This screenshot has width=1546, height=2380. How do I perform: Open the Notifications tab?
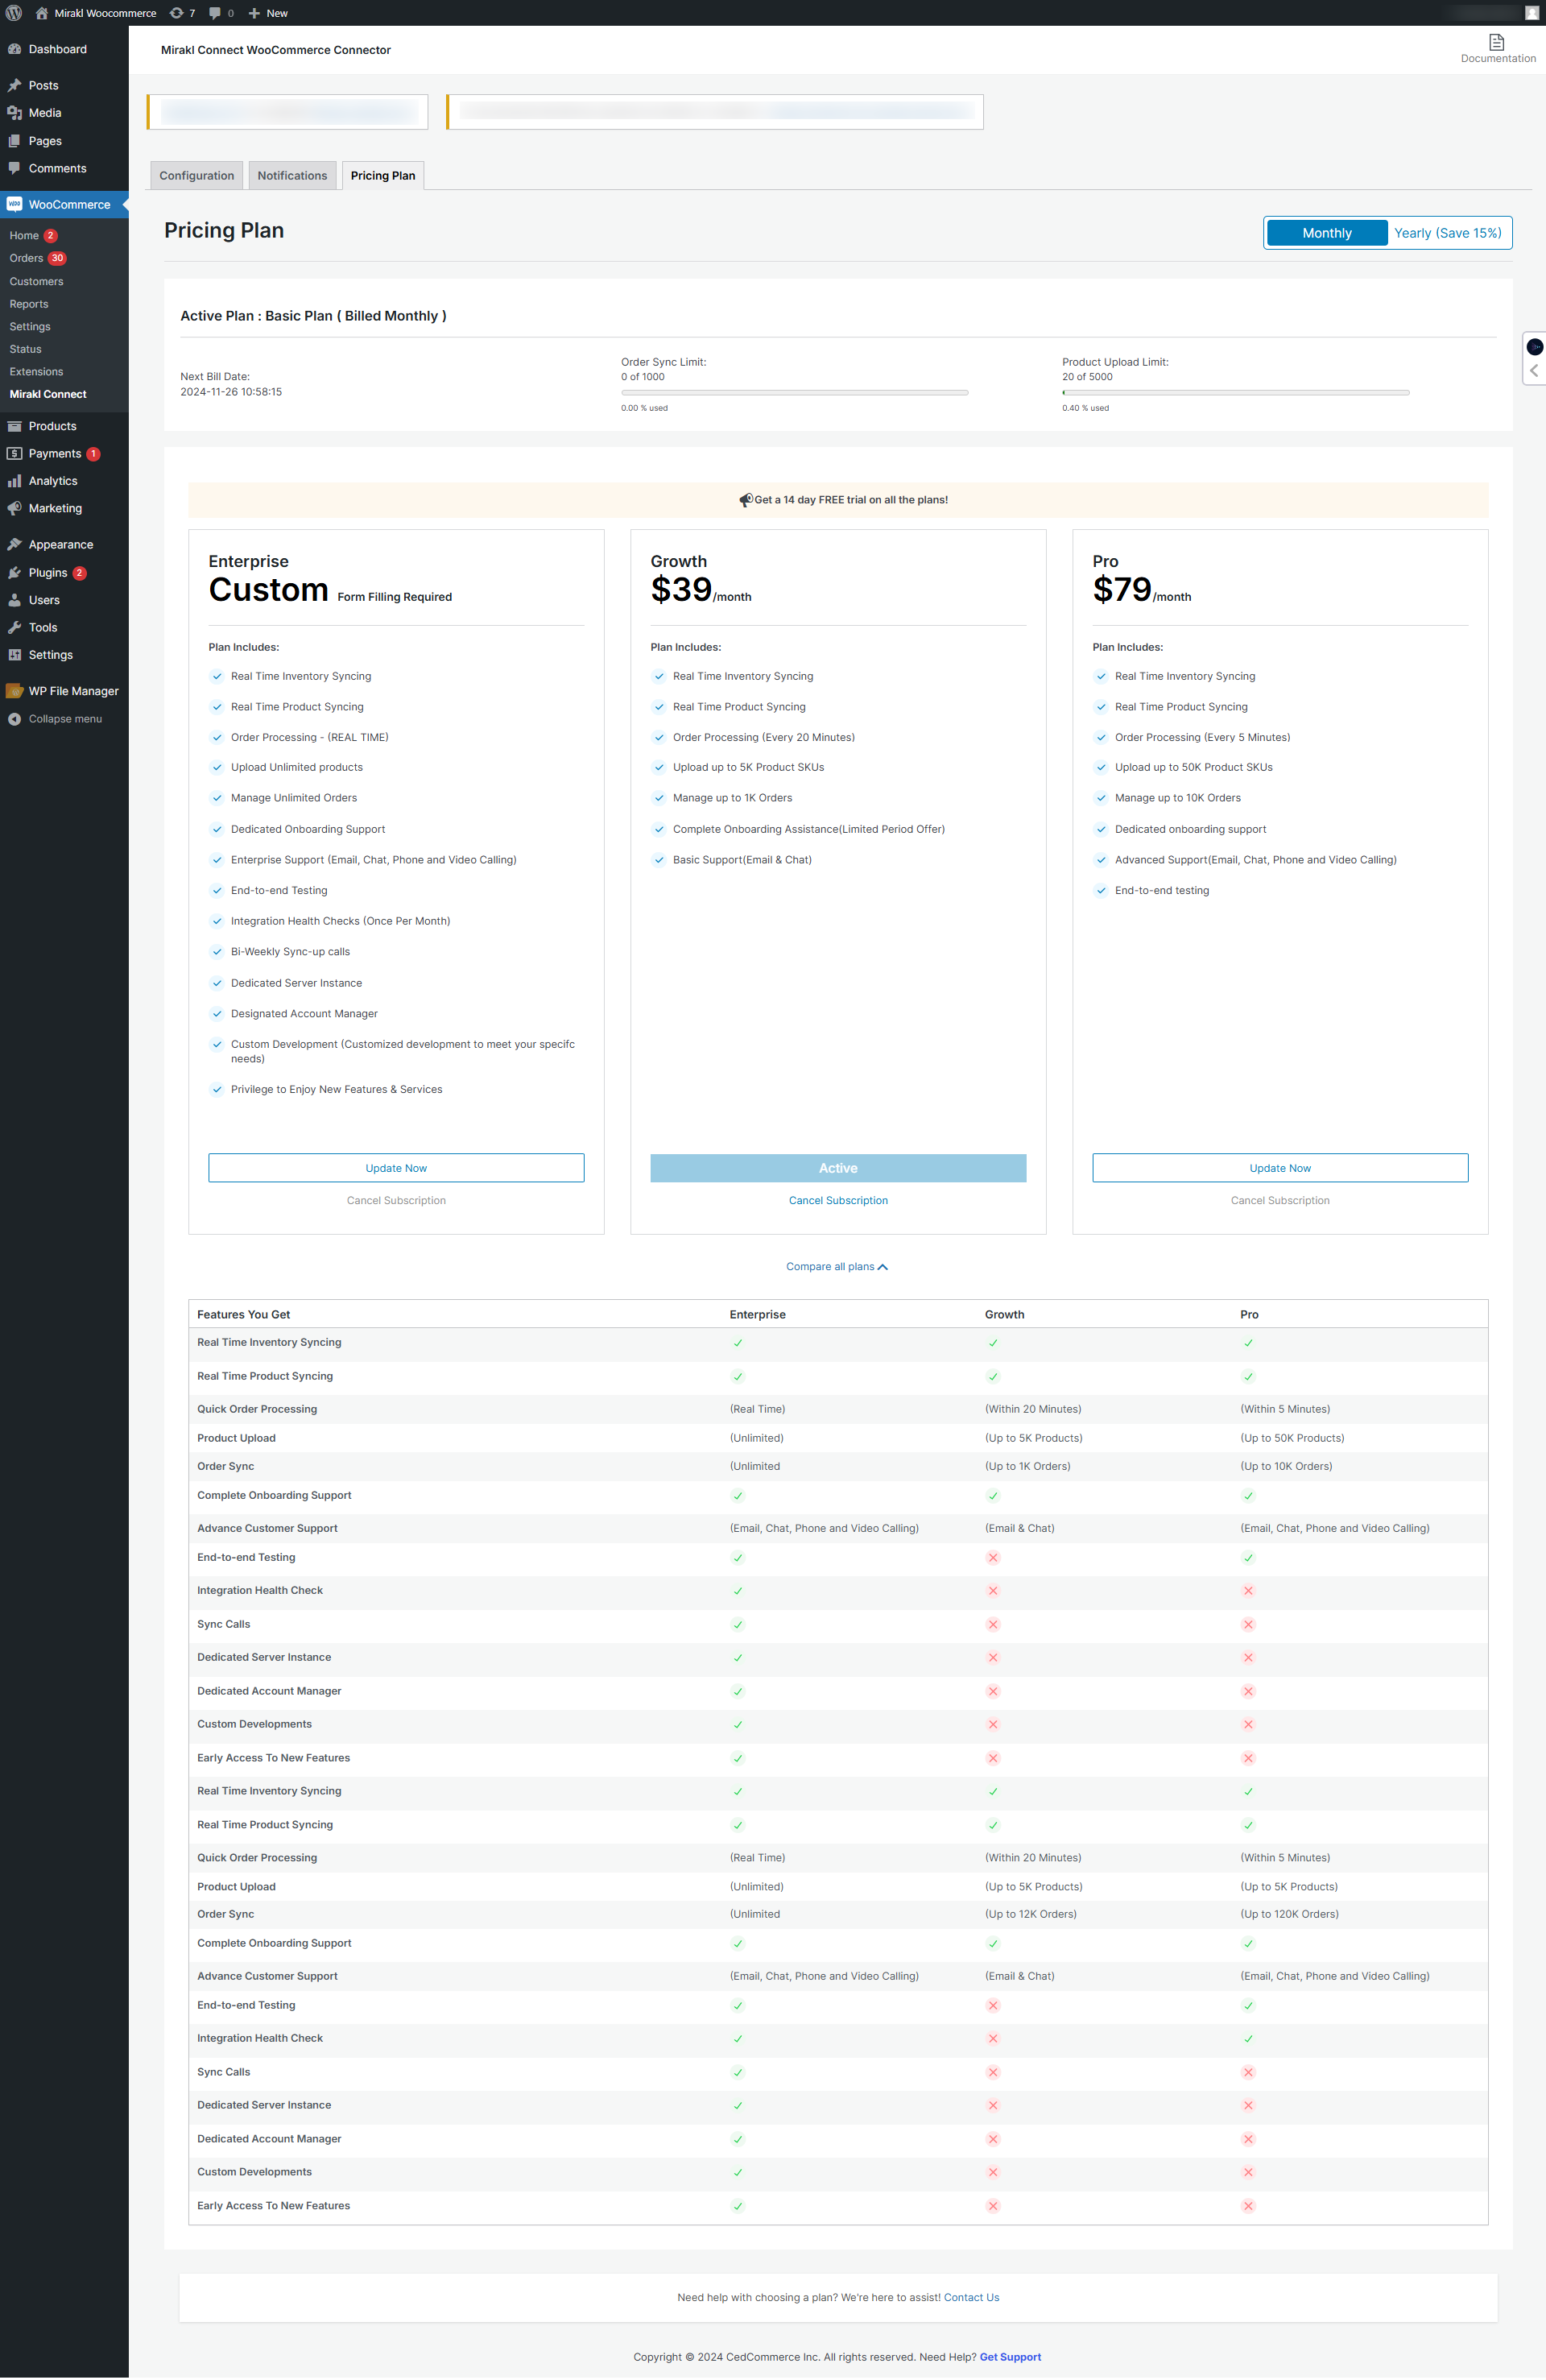[292, 175]
